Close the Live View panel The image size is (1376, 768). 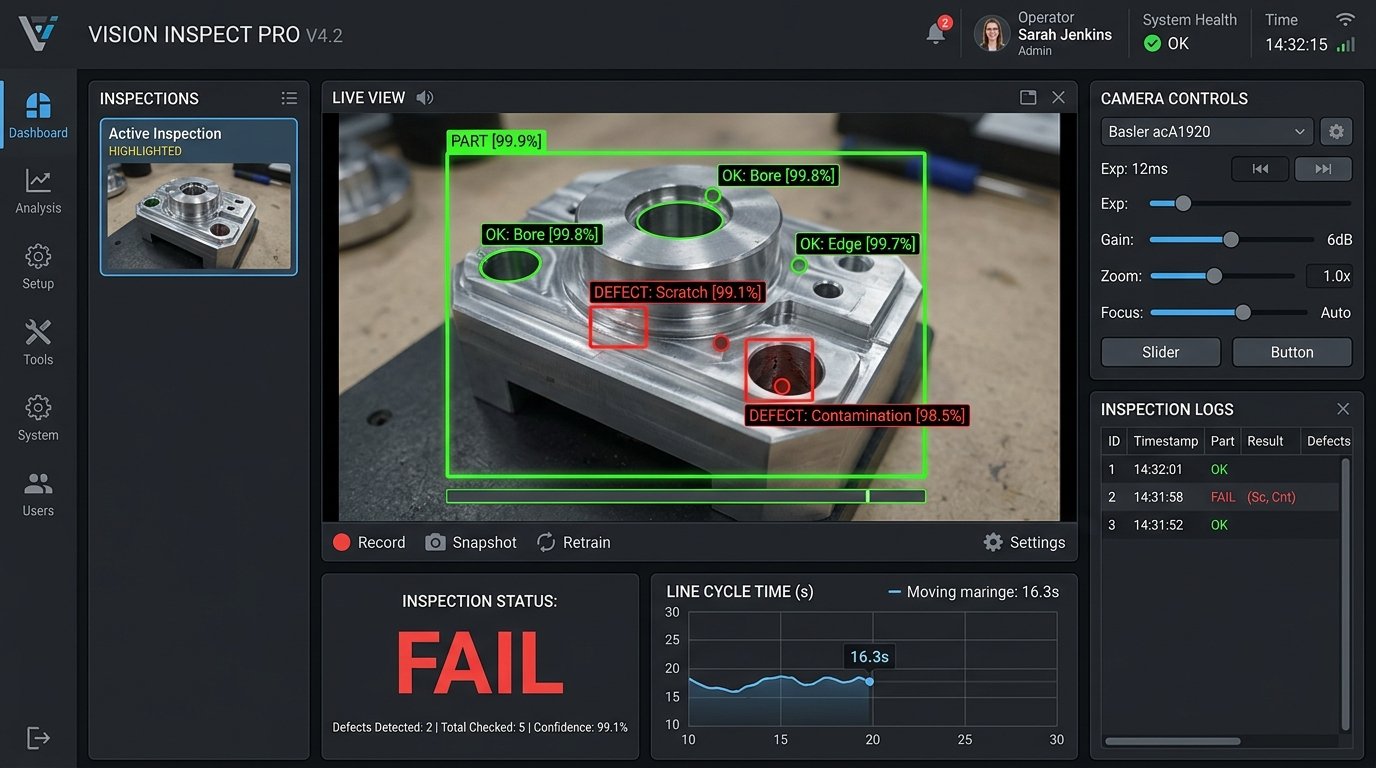tap(1059, 97)
